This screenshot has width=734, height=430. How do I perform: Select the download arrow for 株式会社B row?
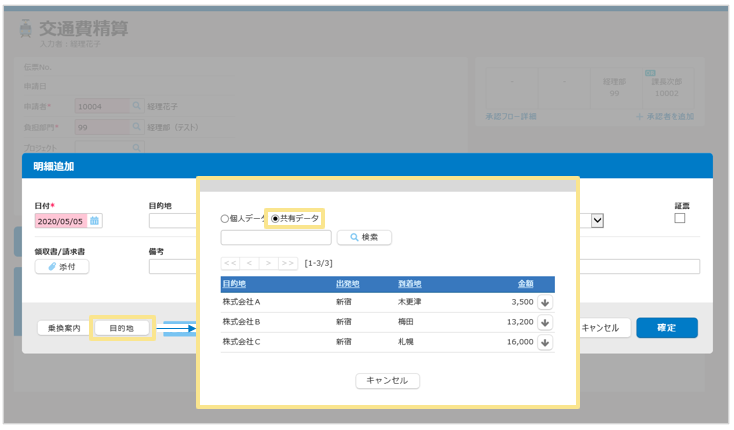pyautogui.click(x=545, y=322)
